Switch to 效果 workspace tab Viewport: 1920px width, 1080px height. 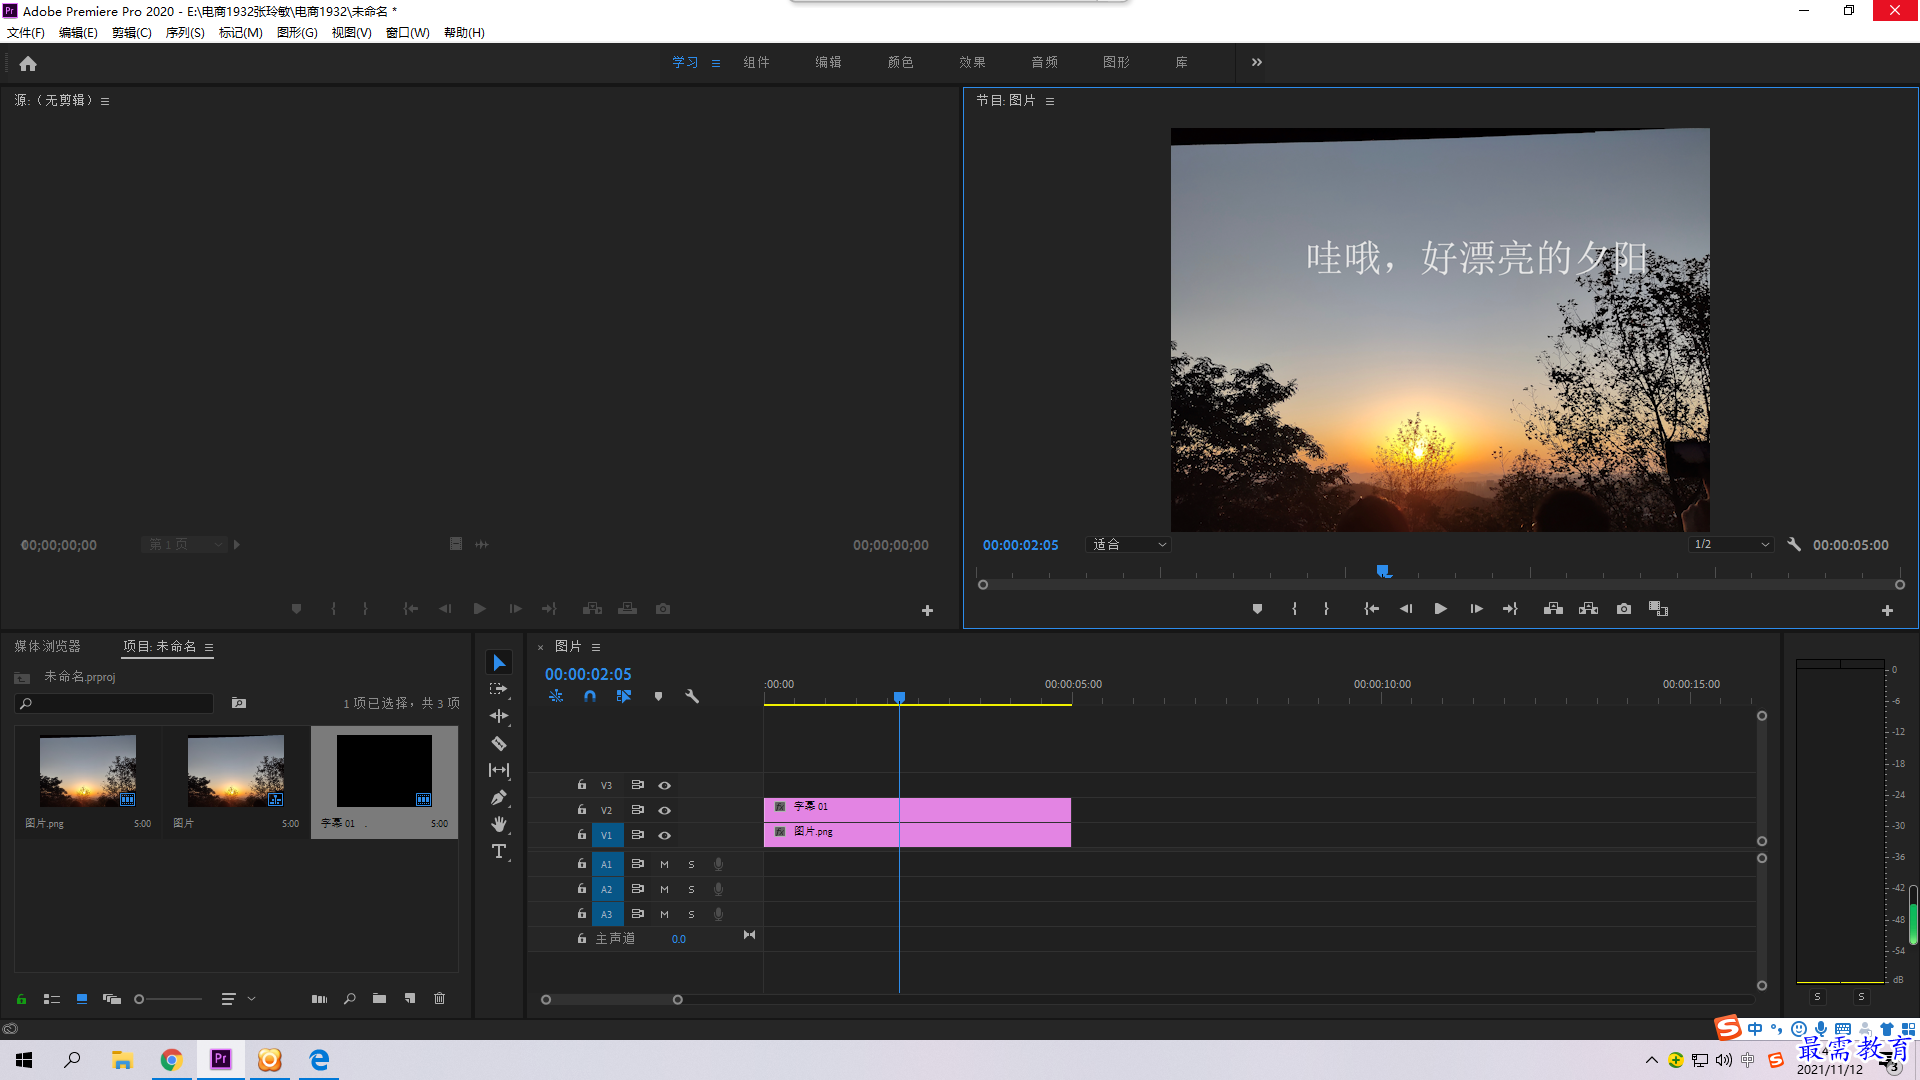(x=972, y=62)
